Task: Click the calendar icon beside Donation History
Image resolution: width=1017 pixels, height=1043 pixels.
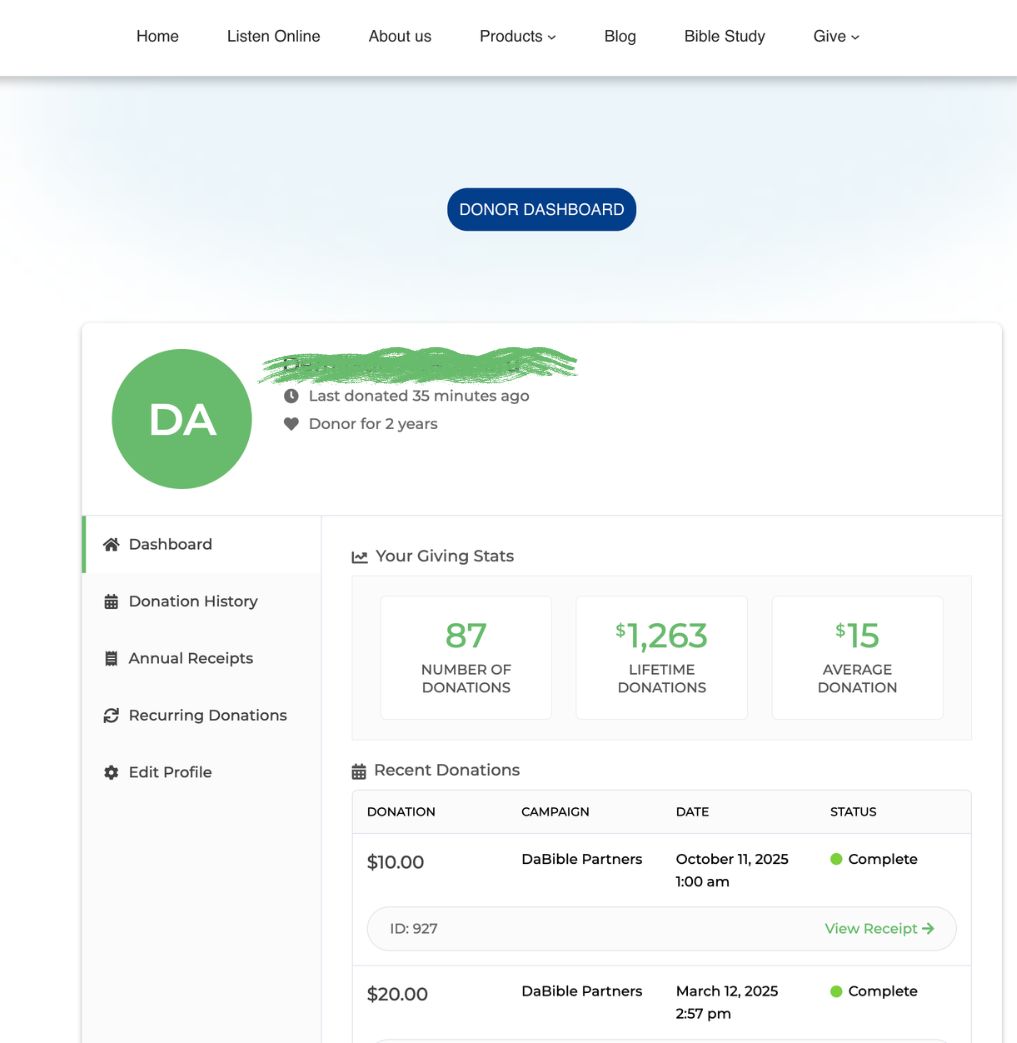Action: coord(111,602)
